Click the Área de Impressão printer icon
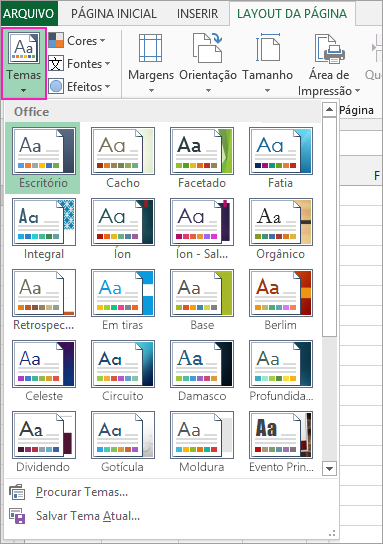Viewport: 383px width, 544px height. tap(329, 49)
